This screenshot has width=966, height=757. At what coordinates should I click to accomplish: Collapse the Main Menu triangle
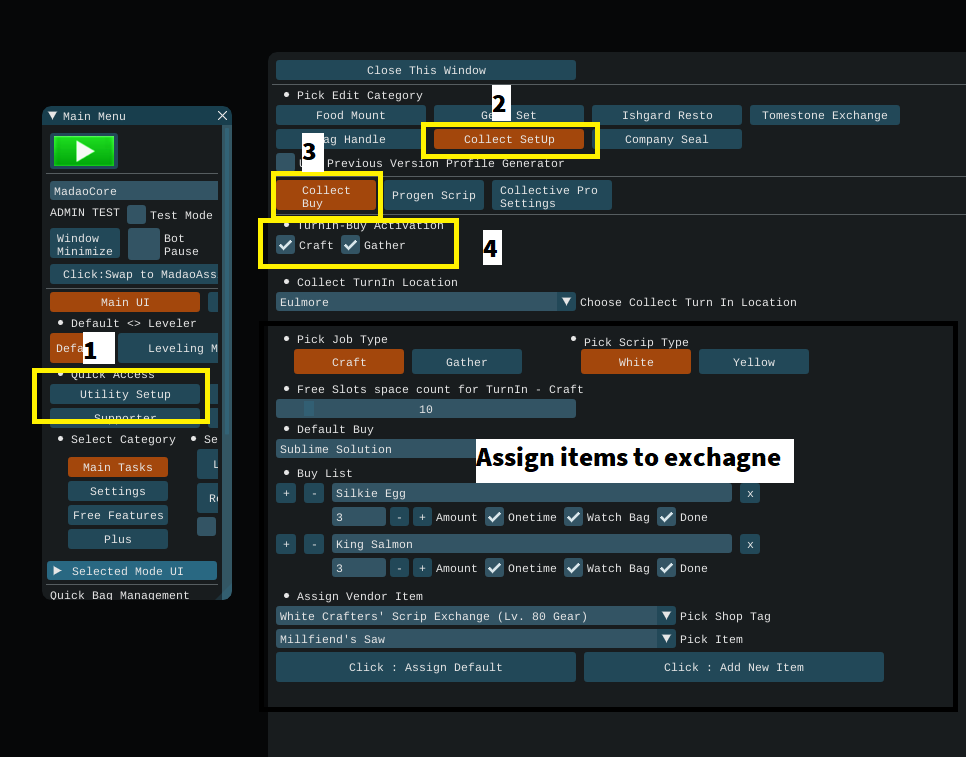[52, 116]
